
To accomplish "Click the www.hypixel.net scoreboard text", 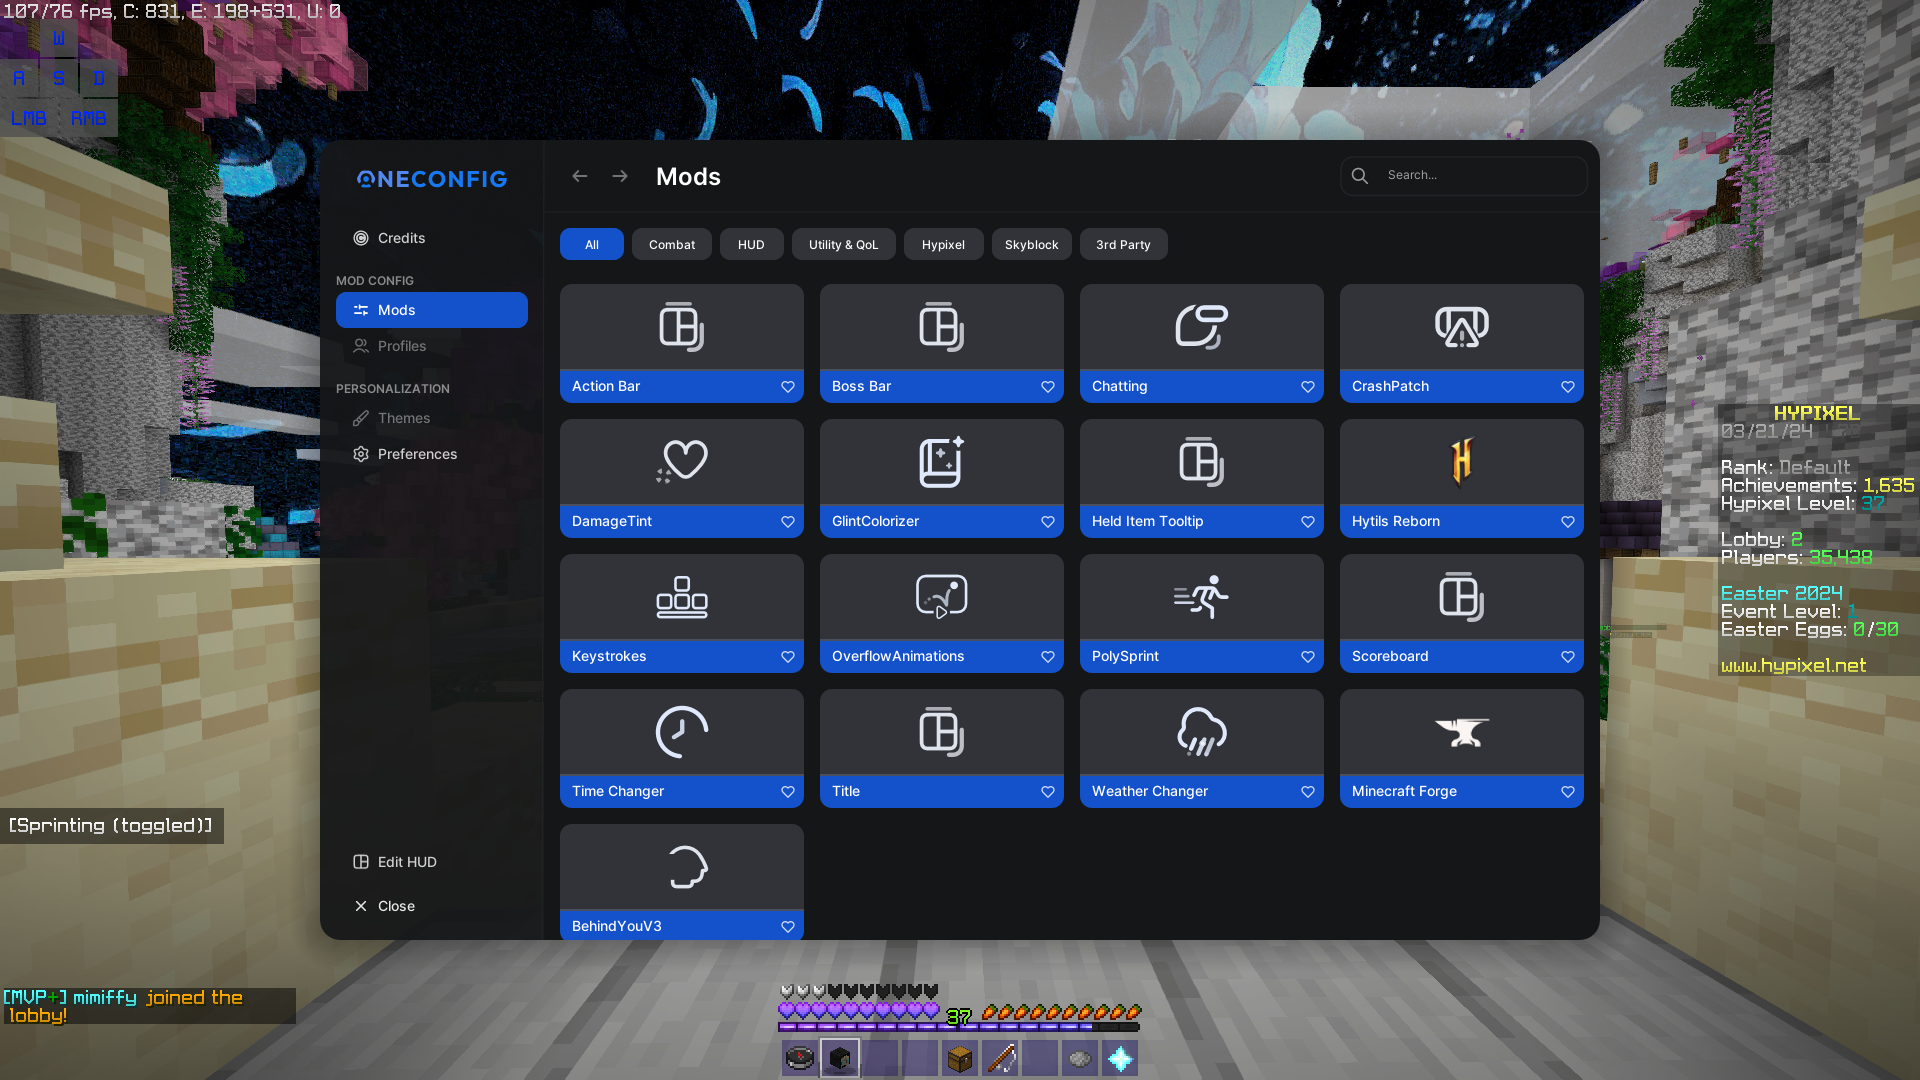I will click(x=1793, y=666).
